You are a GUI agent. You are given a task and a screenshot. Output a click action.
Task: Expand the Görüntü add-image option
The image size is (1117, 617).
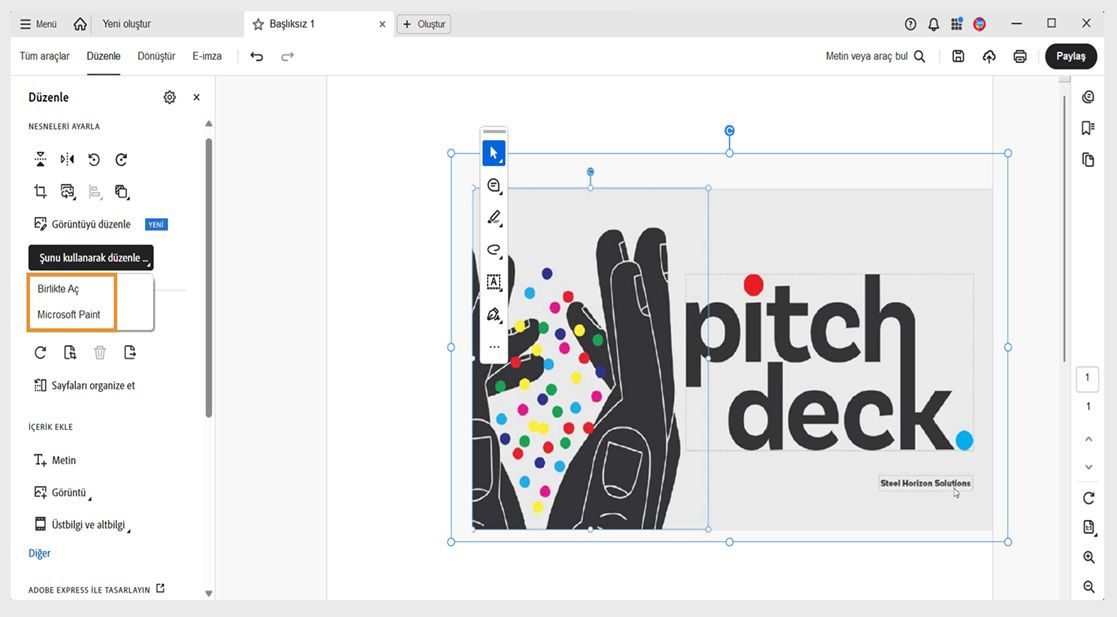63,492
